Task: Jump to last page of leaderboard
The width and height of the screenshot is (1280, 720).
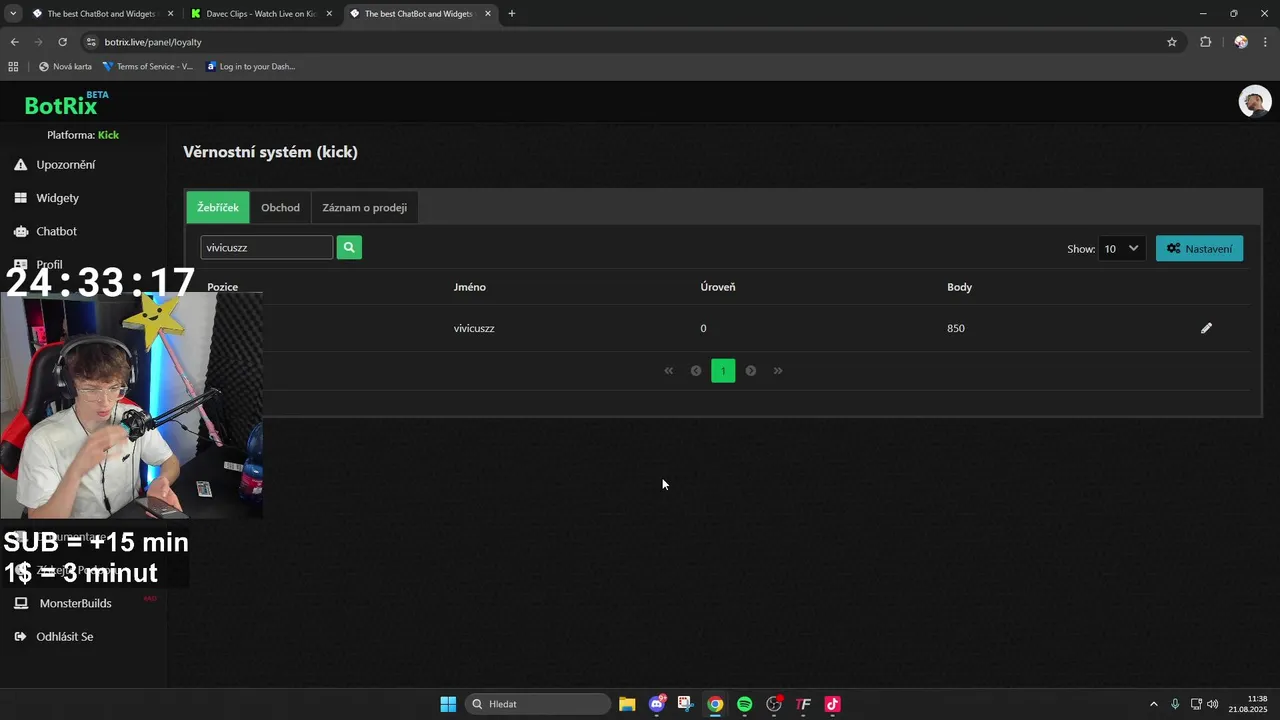Action: click(x=778, y=371)
